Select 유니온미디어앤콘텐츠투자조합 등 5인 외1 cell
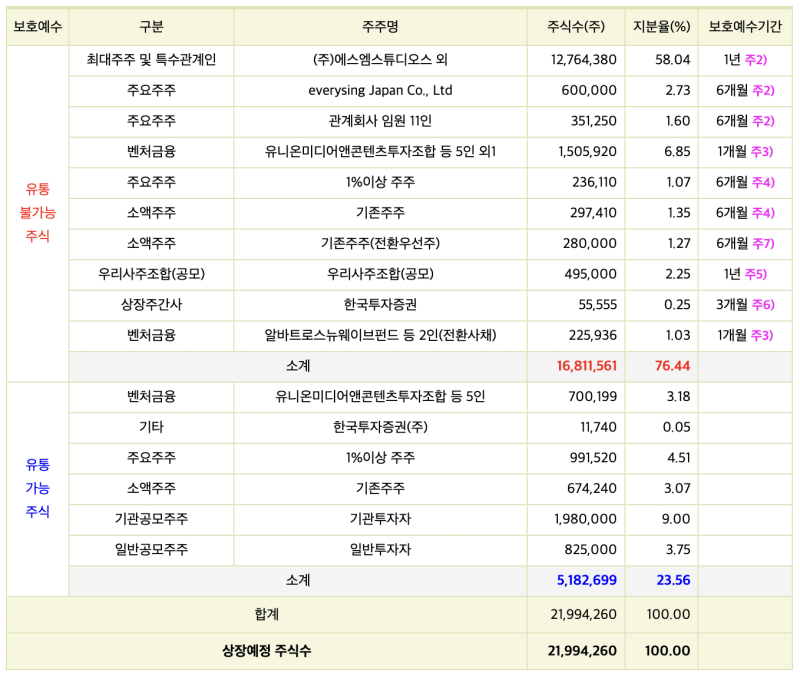Screen dimensions: 800x676 click(x=380, y=152)
